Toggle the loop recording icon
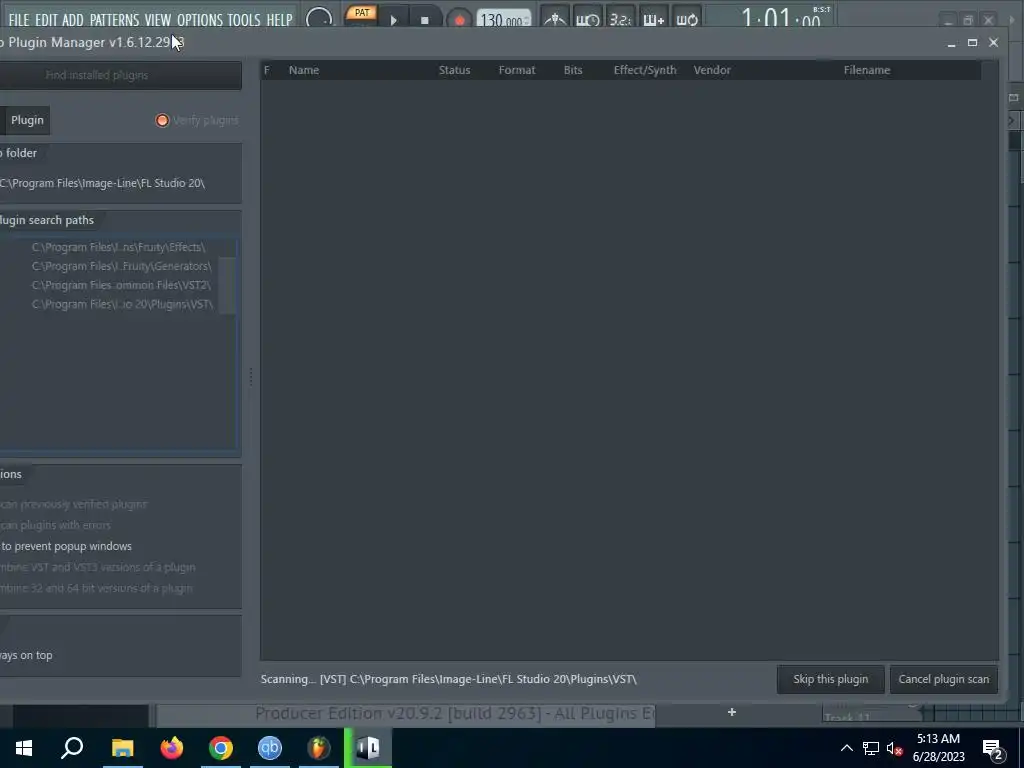 687,20
